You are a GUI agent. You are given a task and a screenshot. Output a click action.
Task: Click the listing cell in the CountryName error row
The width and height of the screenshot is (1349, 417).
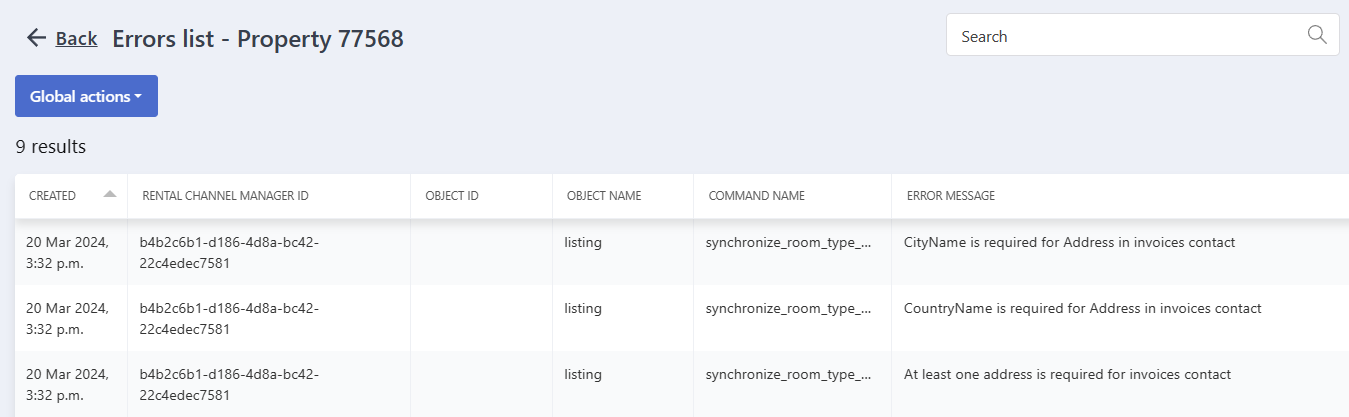(583, 308)
